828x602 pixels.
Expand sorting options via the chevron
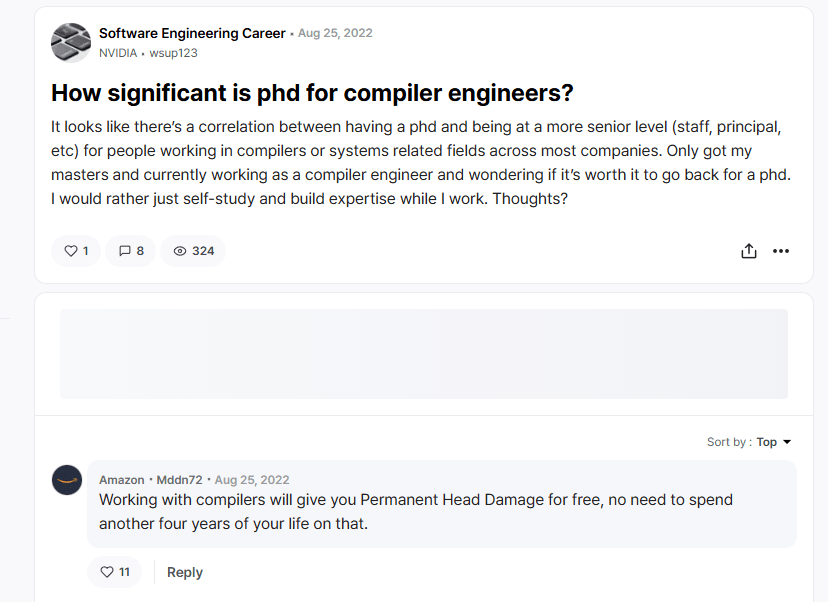787,441
